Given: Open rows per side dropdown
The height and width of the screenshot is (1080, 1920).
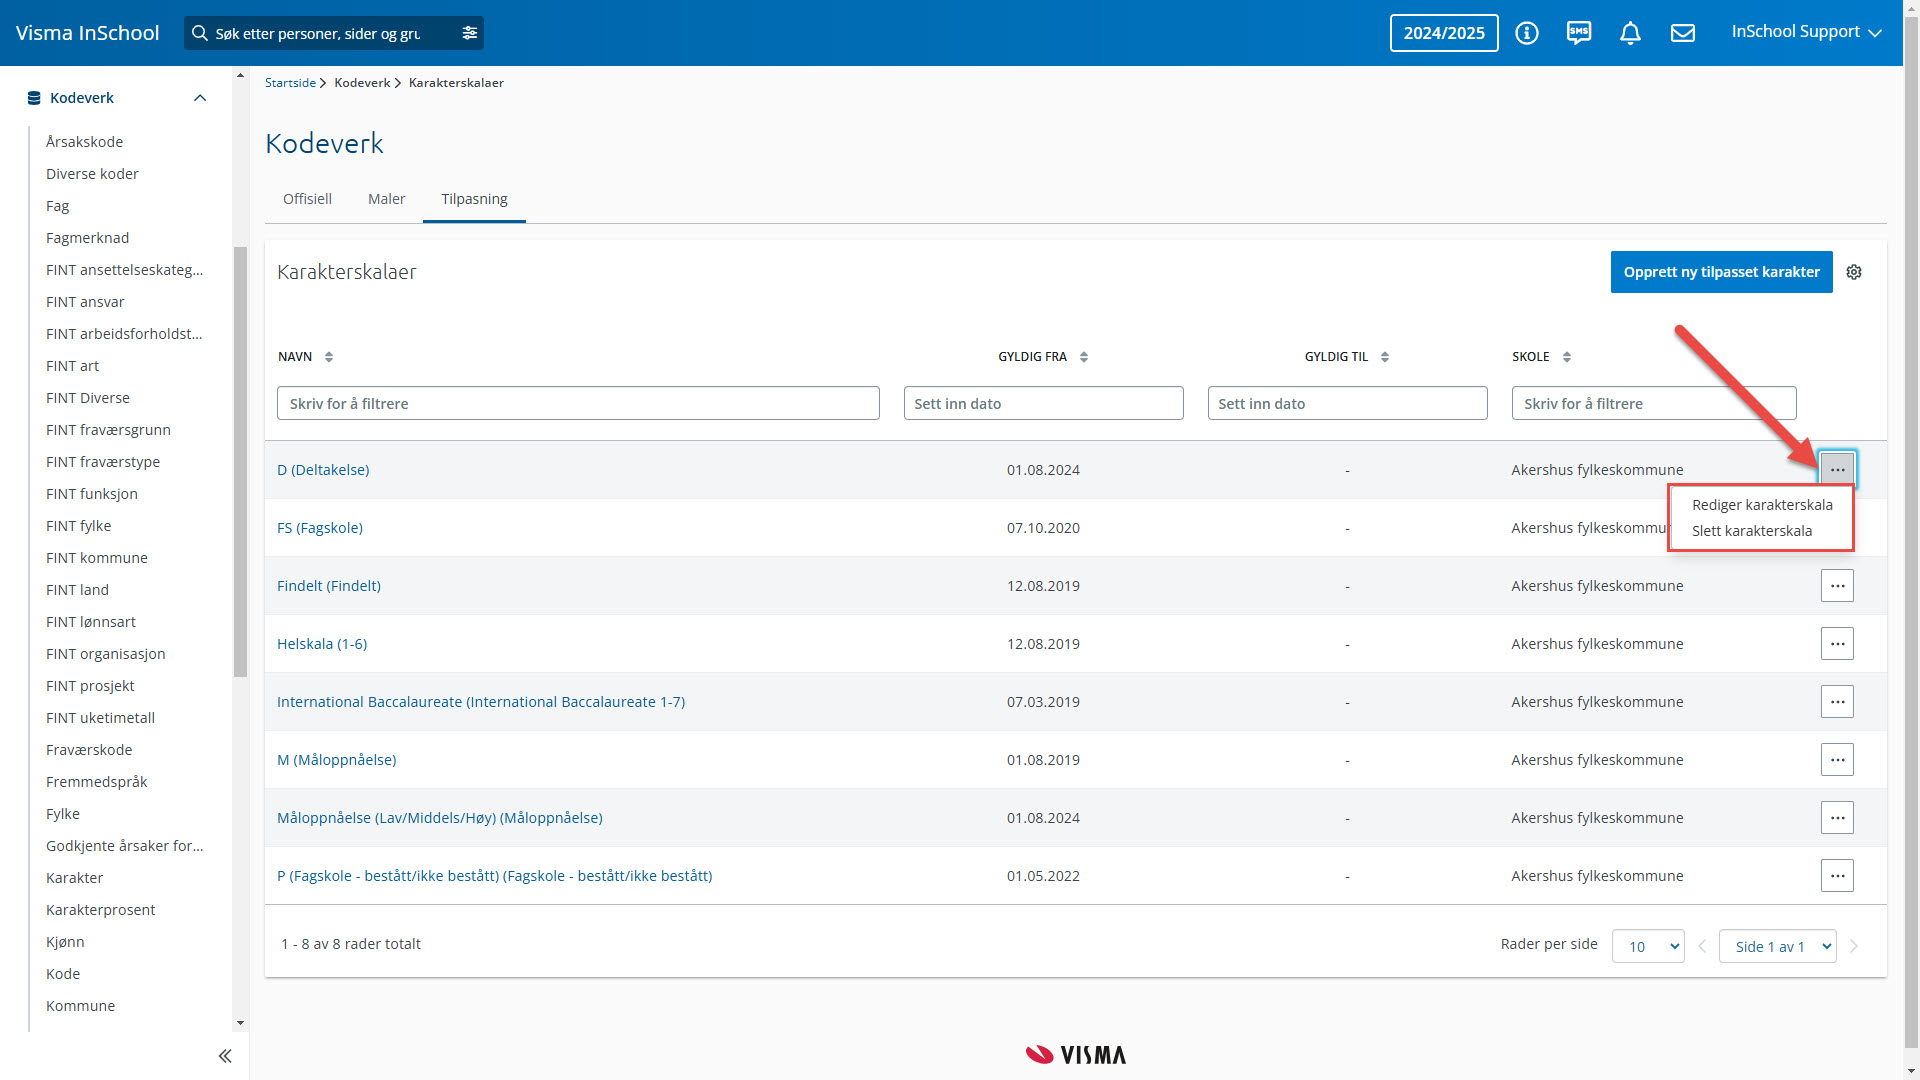Looking at the screenshot, I should tap(1648, 946).
